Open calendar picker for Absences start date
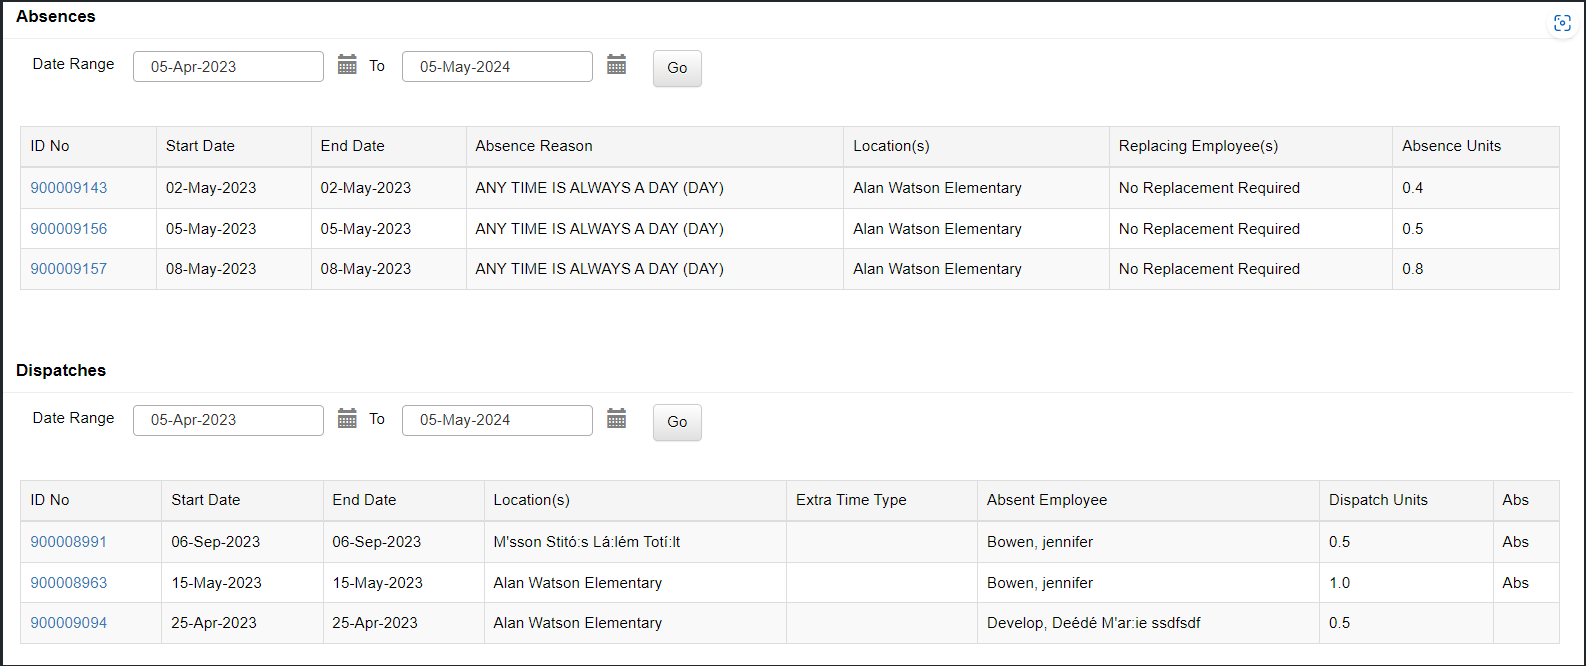 coord(347,65)
